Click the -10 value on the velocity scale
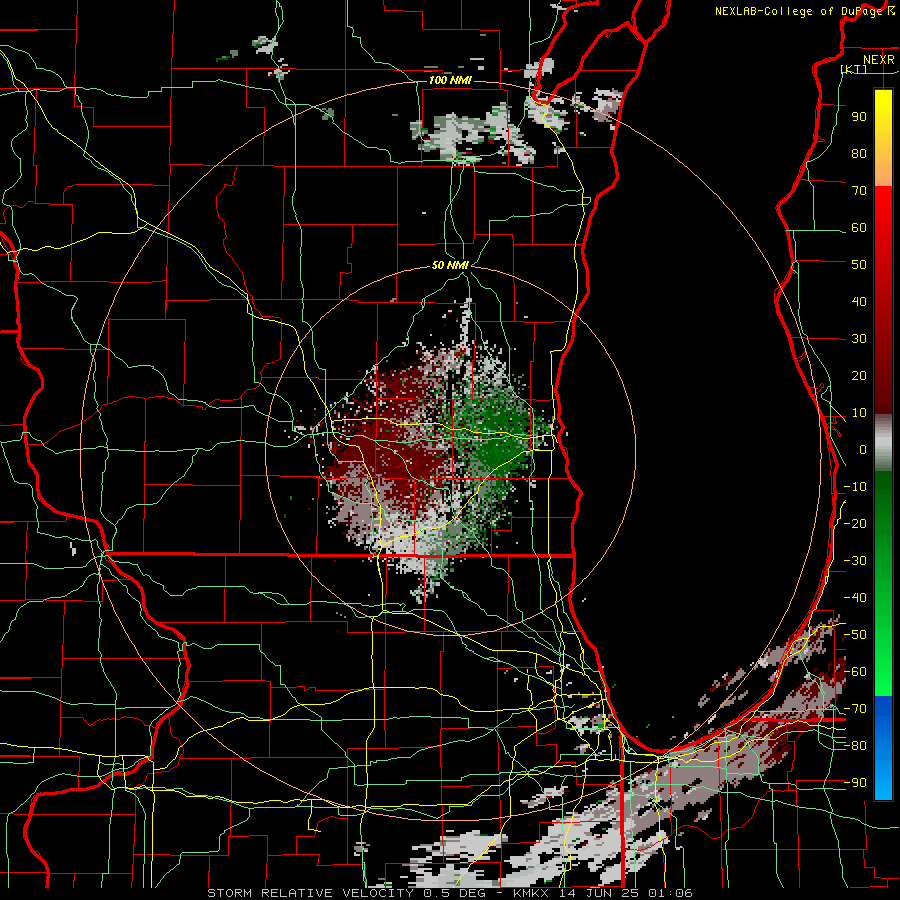The width and height of the screenshot is (900, 900). [855, 487]
